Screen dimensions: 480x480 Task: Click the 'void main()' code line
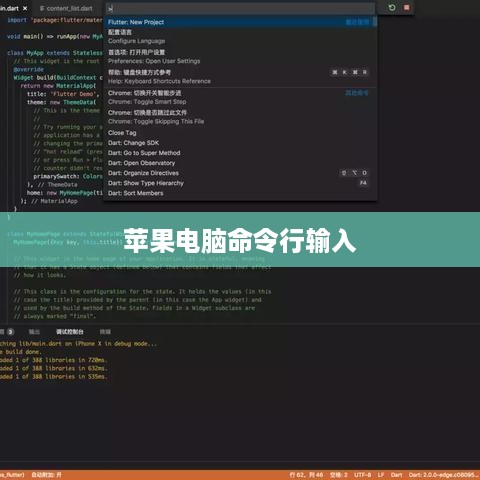[x=55, y=36]
